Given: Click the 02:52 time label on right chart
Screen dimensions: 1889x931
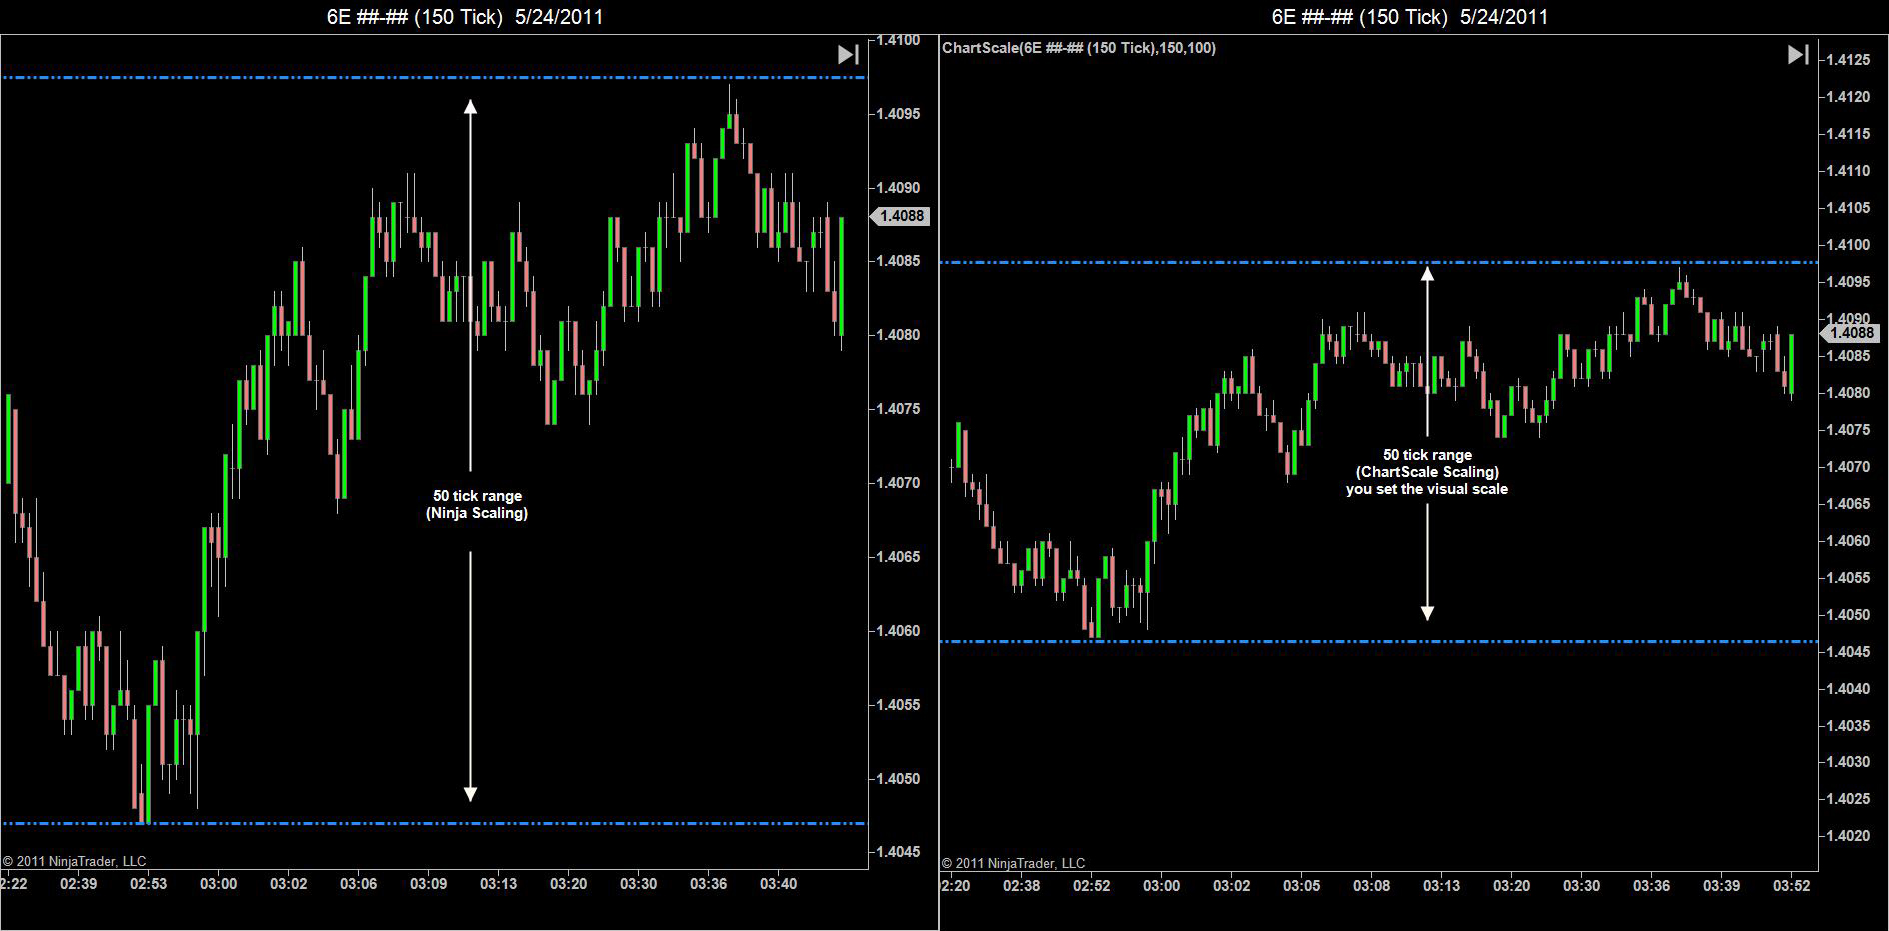Looking at the screenshot, I should pyautogui.click(x=1092, y=886).
